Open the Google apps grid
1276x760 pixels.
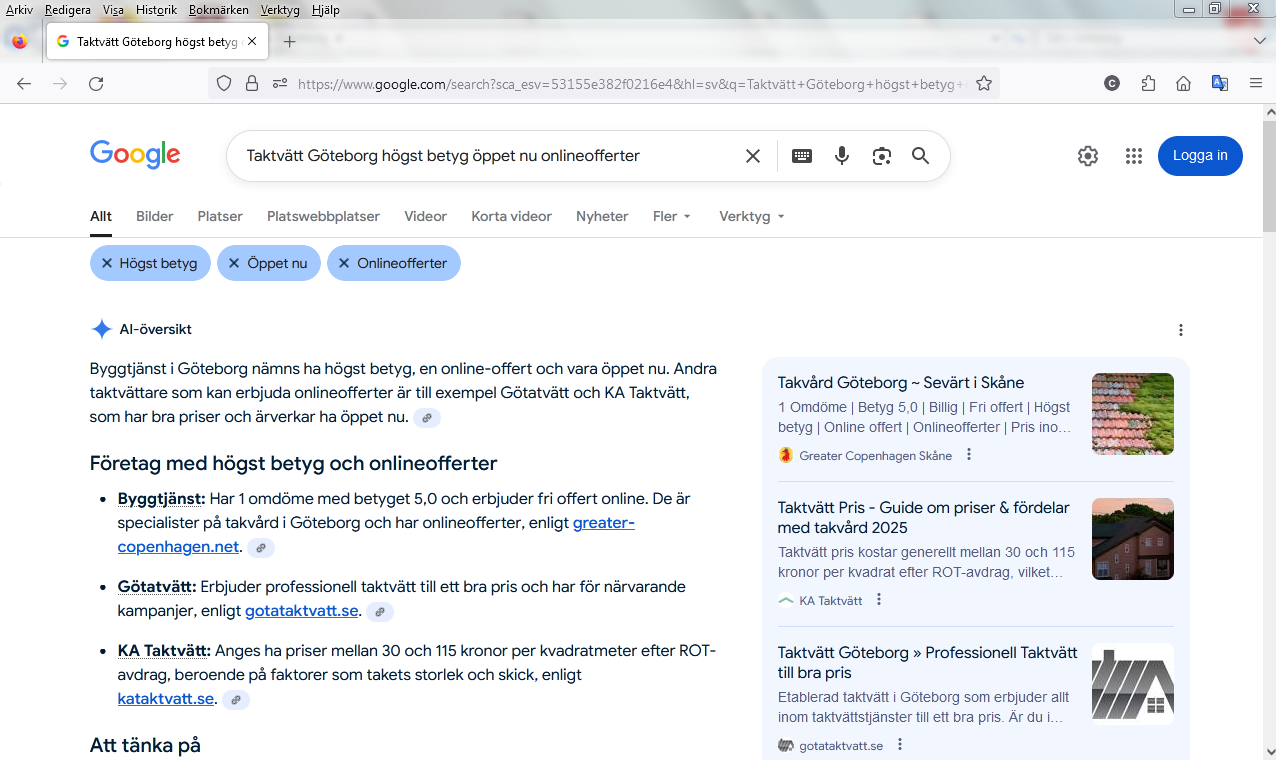point(1133,156)
